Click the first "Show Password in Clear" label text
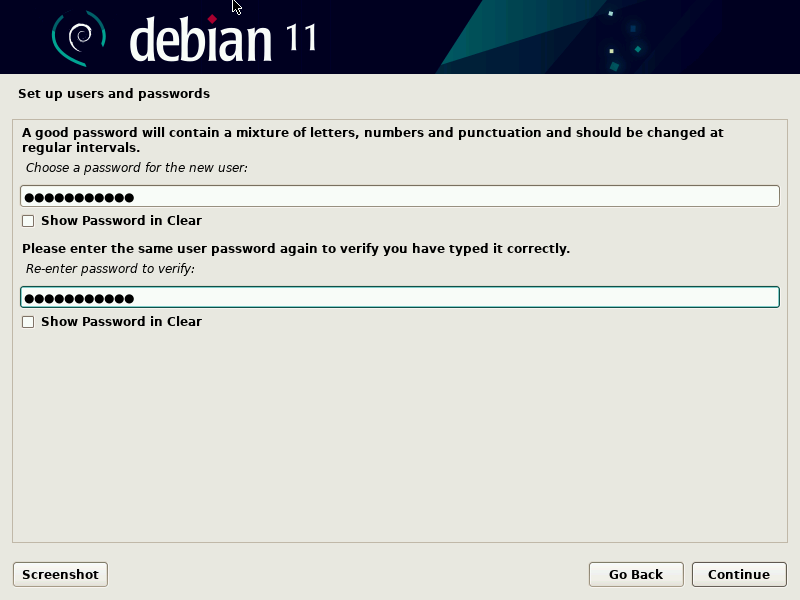This screenshot has width=800, height=600. [x=121, y=221]
